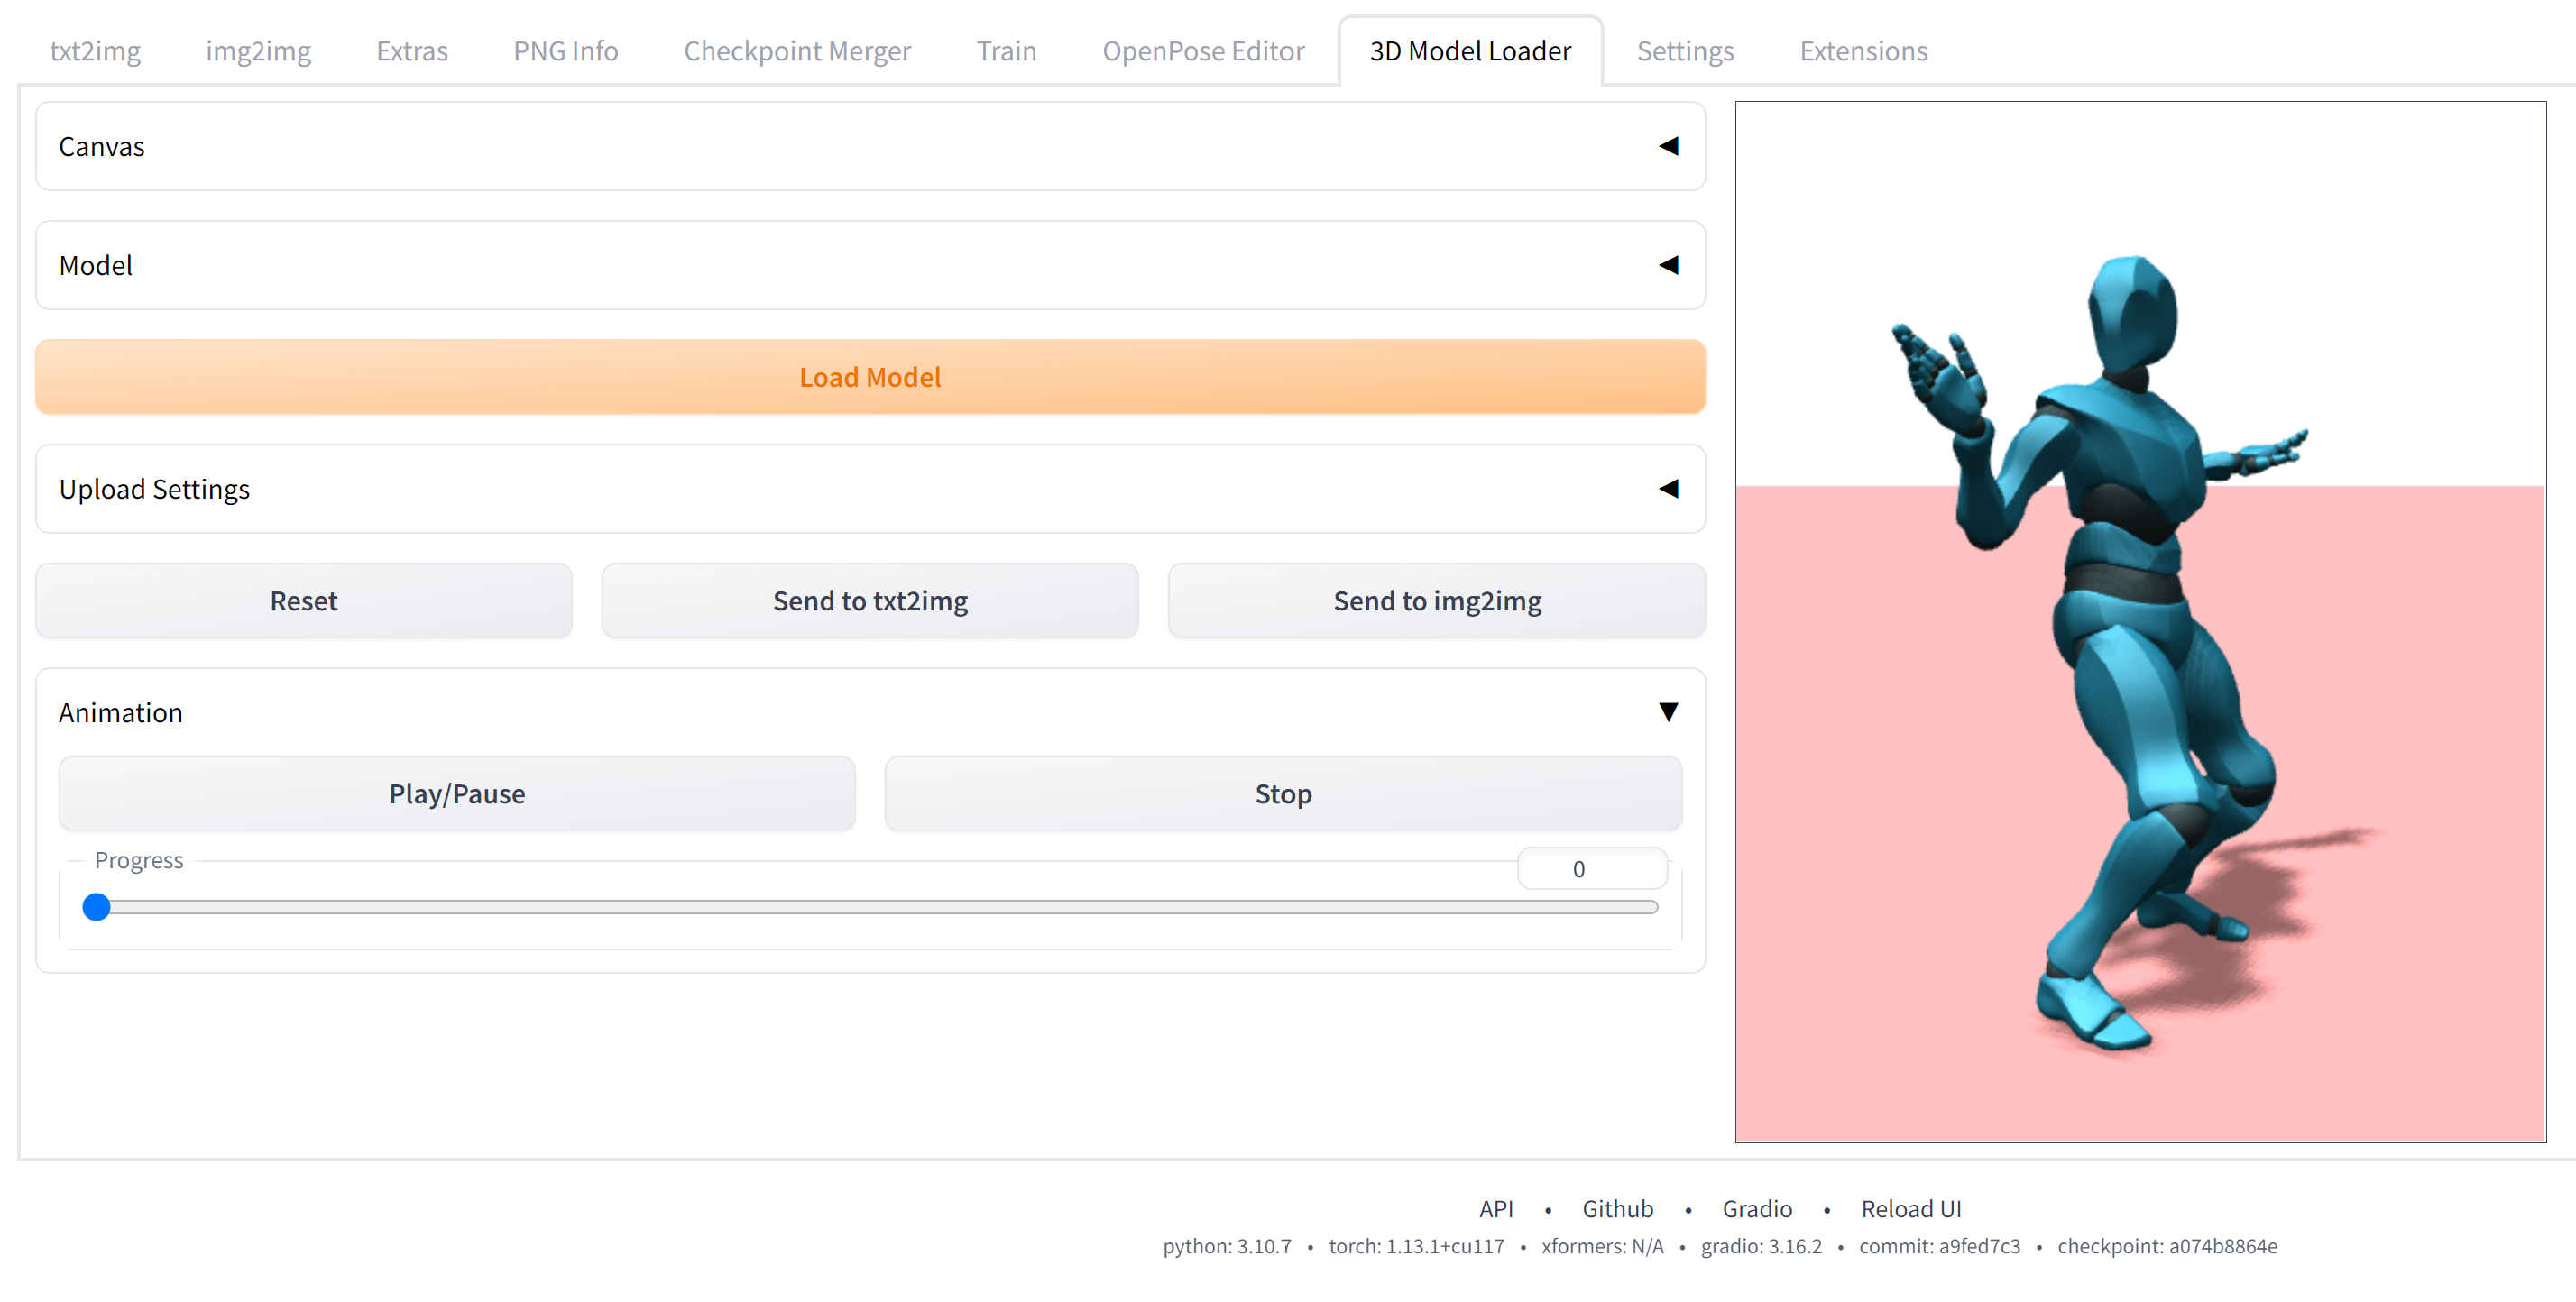This screenshot has height=1302, width=2576.
Task: Open the Checkpoint Merger tab
Action: pyautogui.click(x=797, y=51)
